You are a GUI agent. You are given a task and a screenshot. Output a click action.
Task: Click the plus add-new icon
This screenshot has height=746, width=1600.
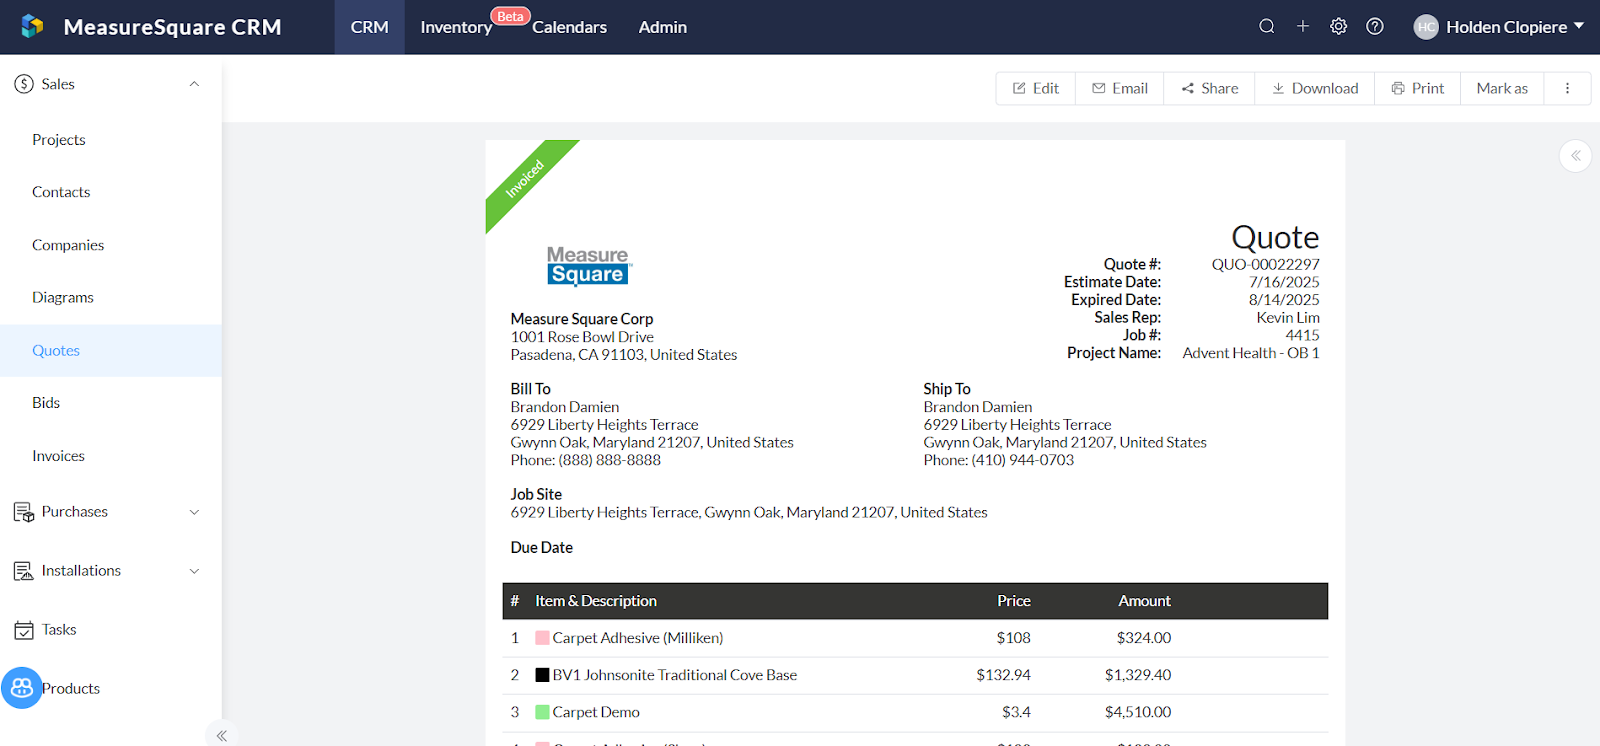click(x=1303, y=27)
